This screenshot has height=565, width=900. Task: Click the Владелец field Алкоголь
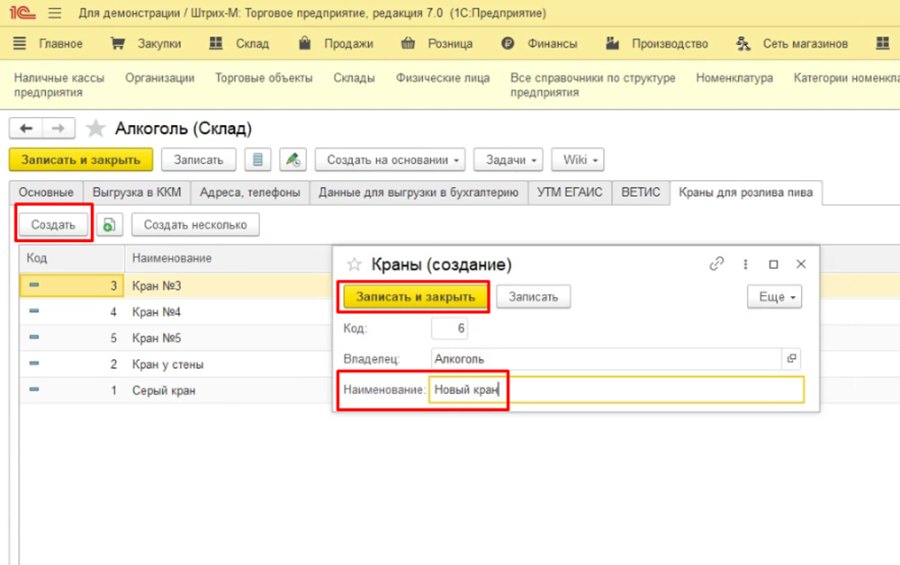click(x=606, y=359)
